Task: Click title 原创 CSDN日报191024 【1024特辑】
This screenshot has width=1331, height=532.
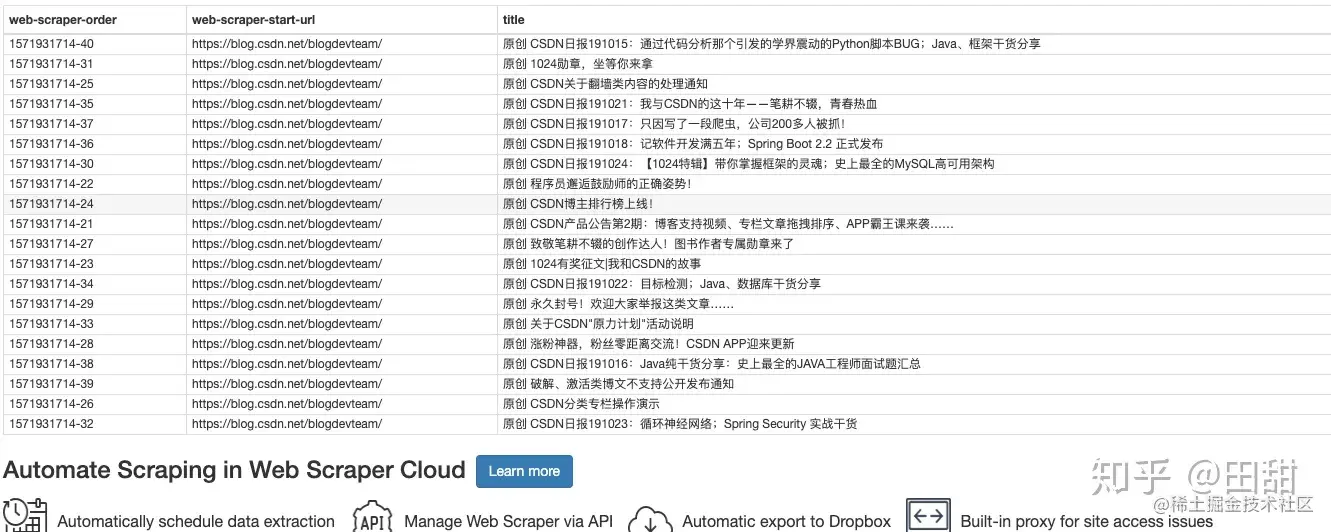Action: pos(748,164)
